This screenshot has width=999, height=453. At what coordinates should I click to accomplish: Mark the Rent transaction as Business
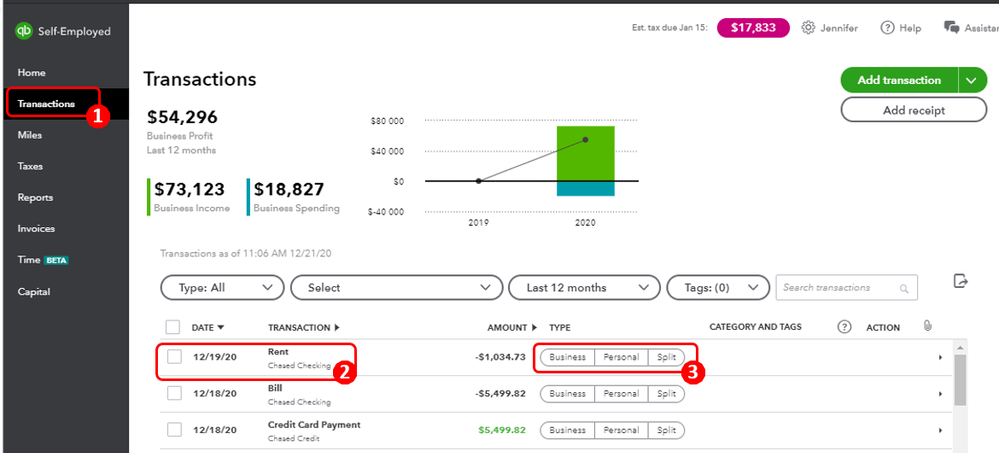coord(567,357)
